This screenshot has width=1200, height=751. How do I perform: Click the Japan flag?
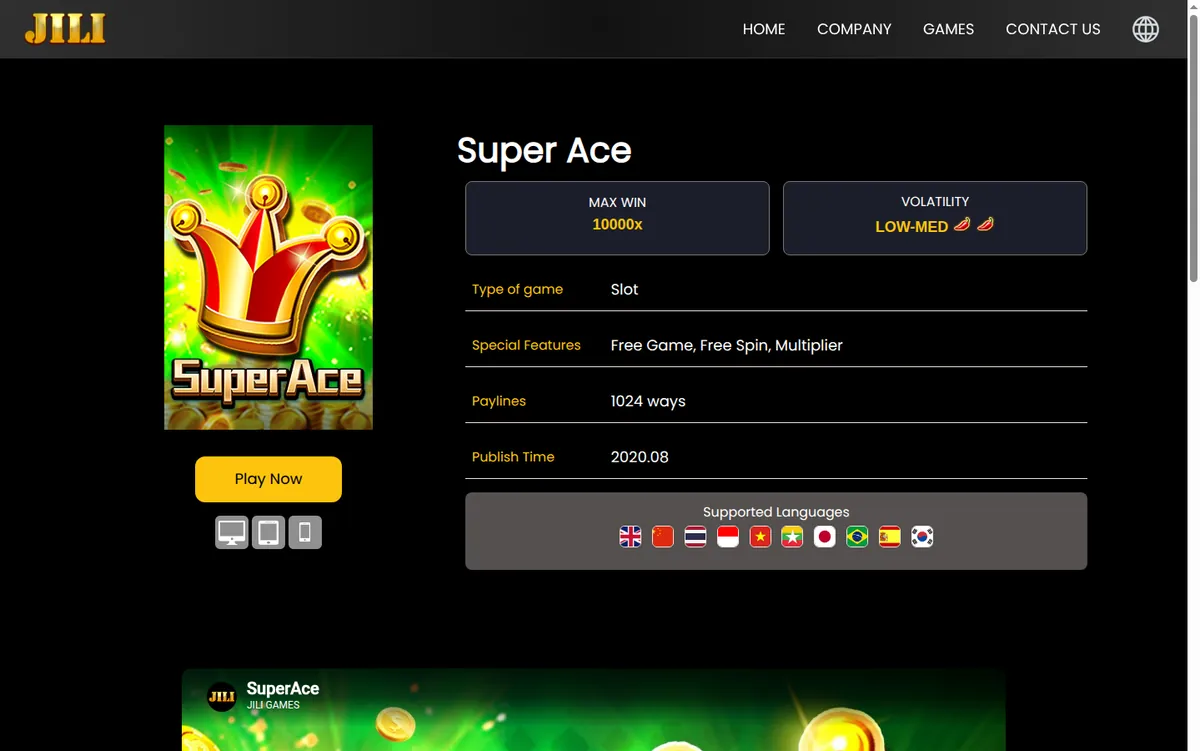point(824,537)
